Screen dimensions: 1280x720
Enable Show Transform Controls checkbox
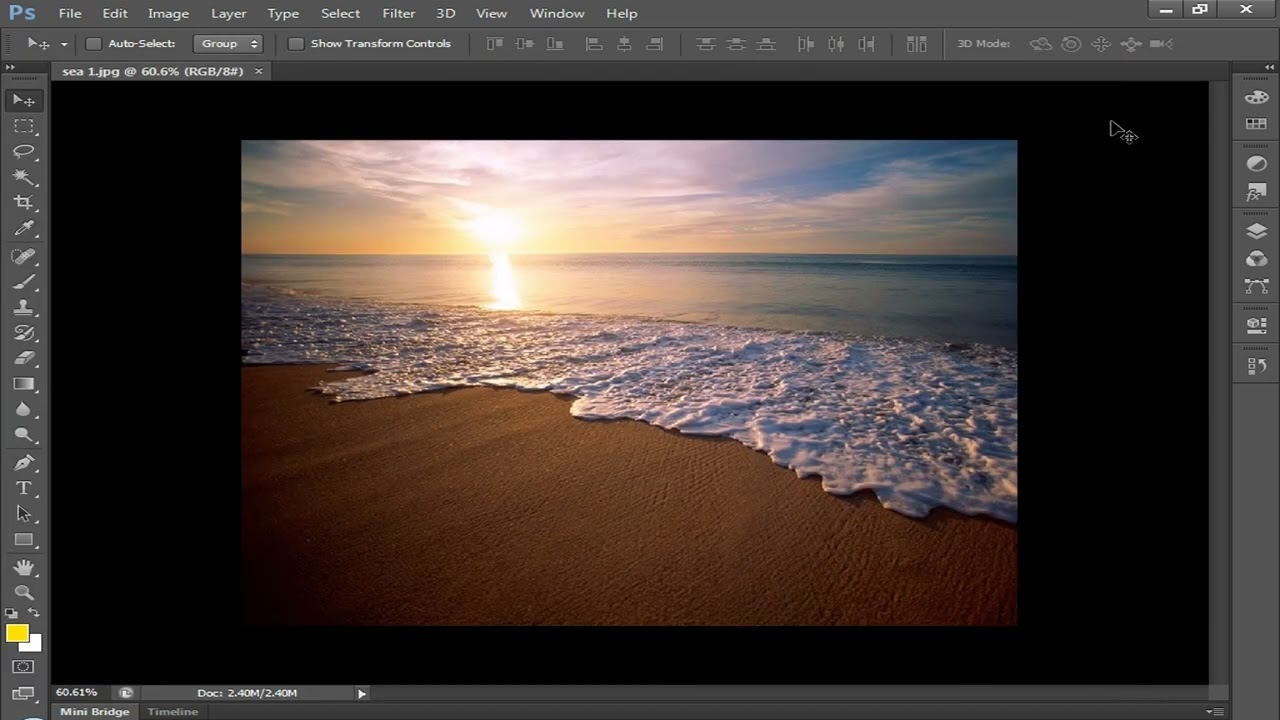[296, 44]
